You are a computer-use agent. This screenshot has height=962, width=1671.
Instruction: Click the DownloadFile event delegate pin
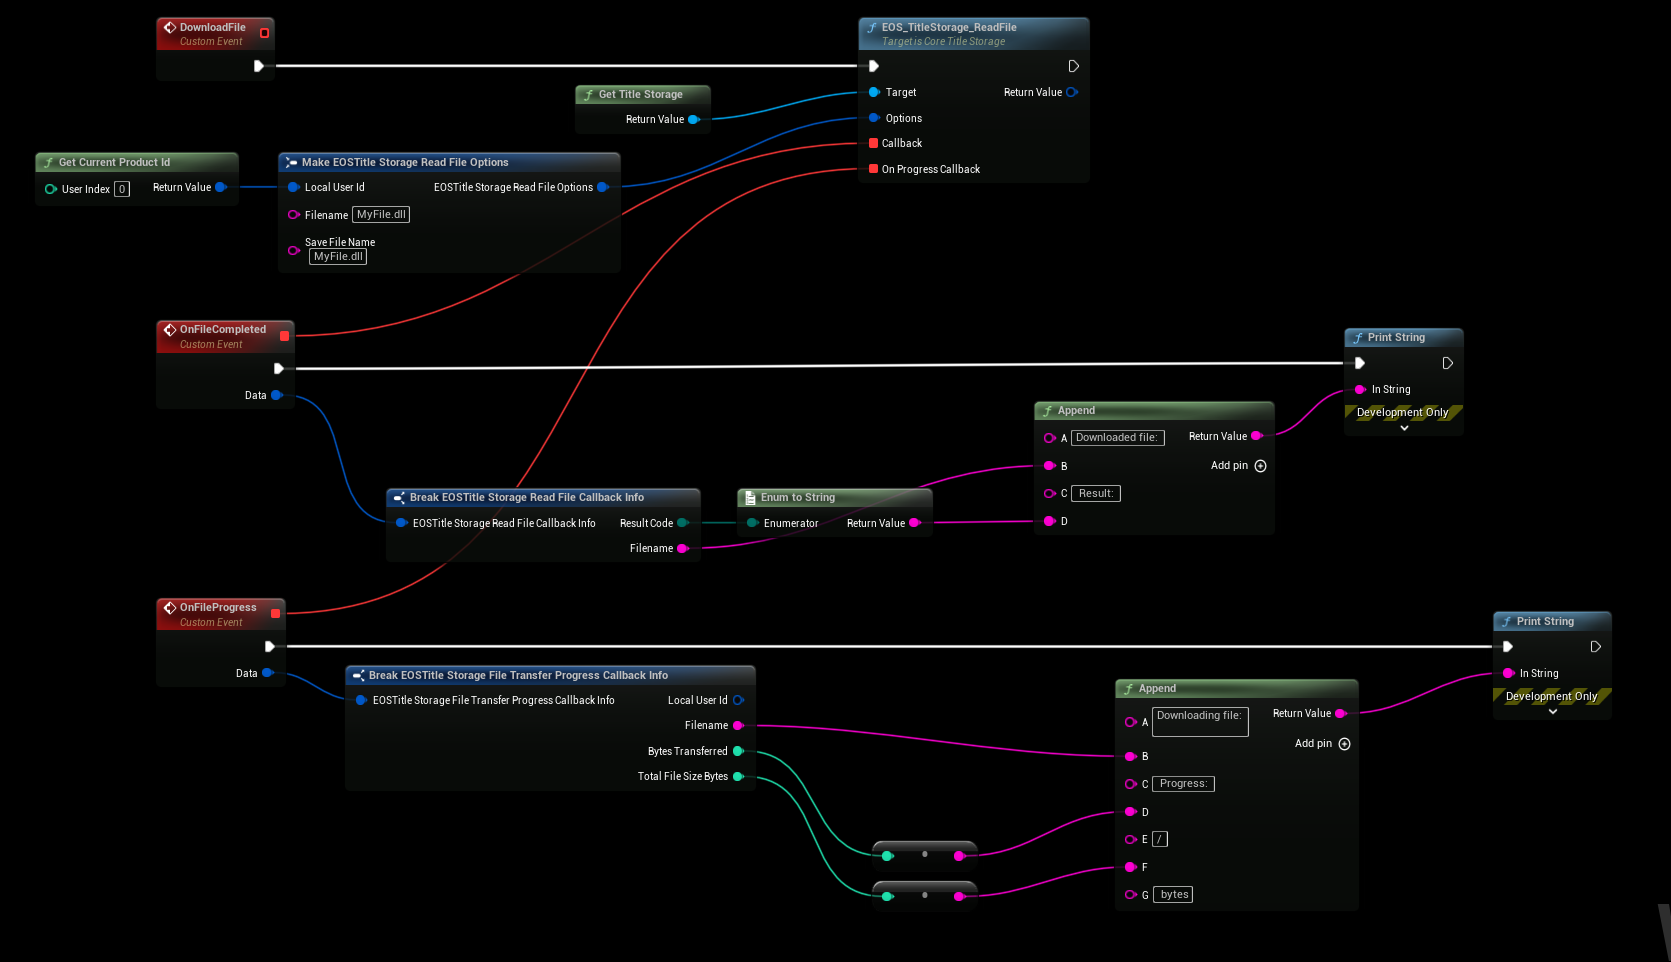[x=264, y=33]
